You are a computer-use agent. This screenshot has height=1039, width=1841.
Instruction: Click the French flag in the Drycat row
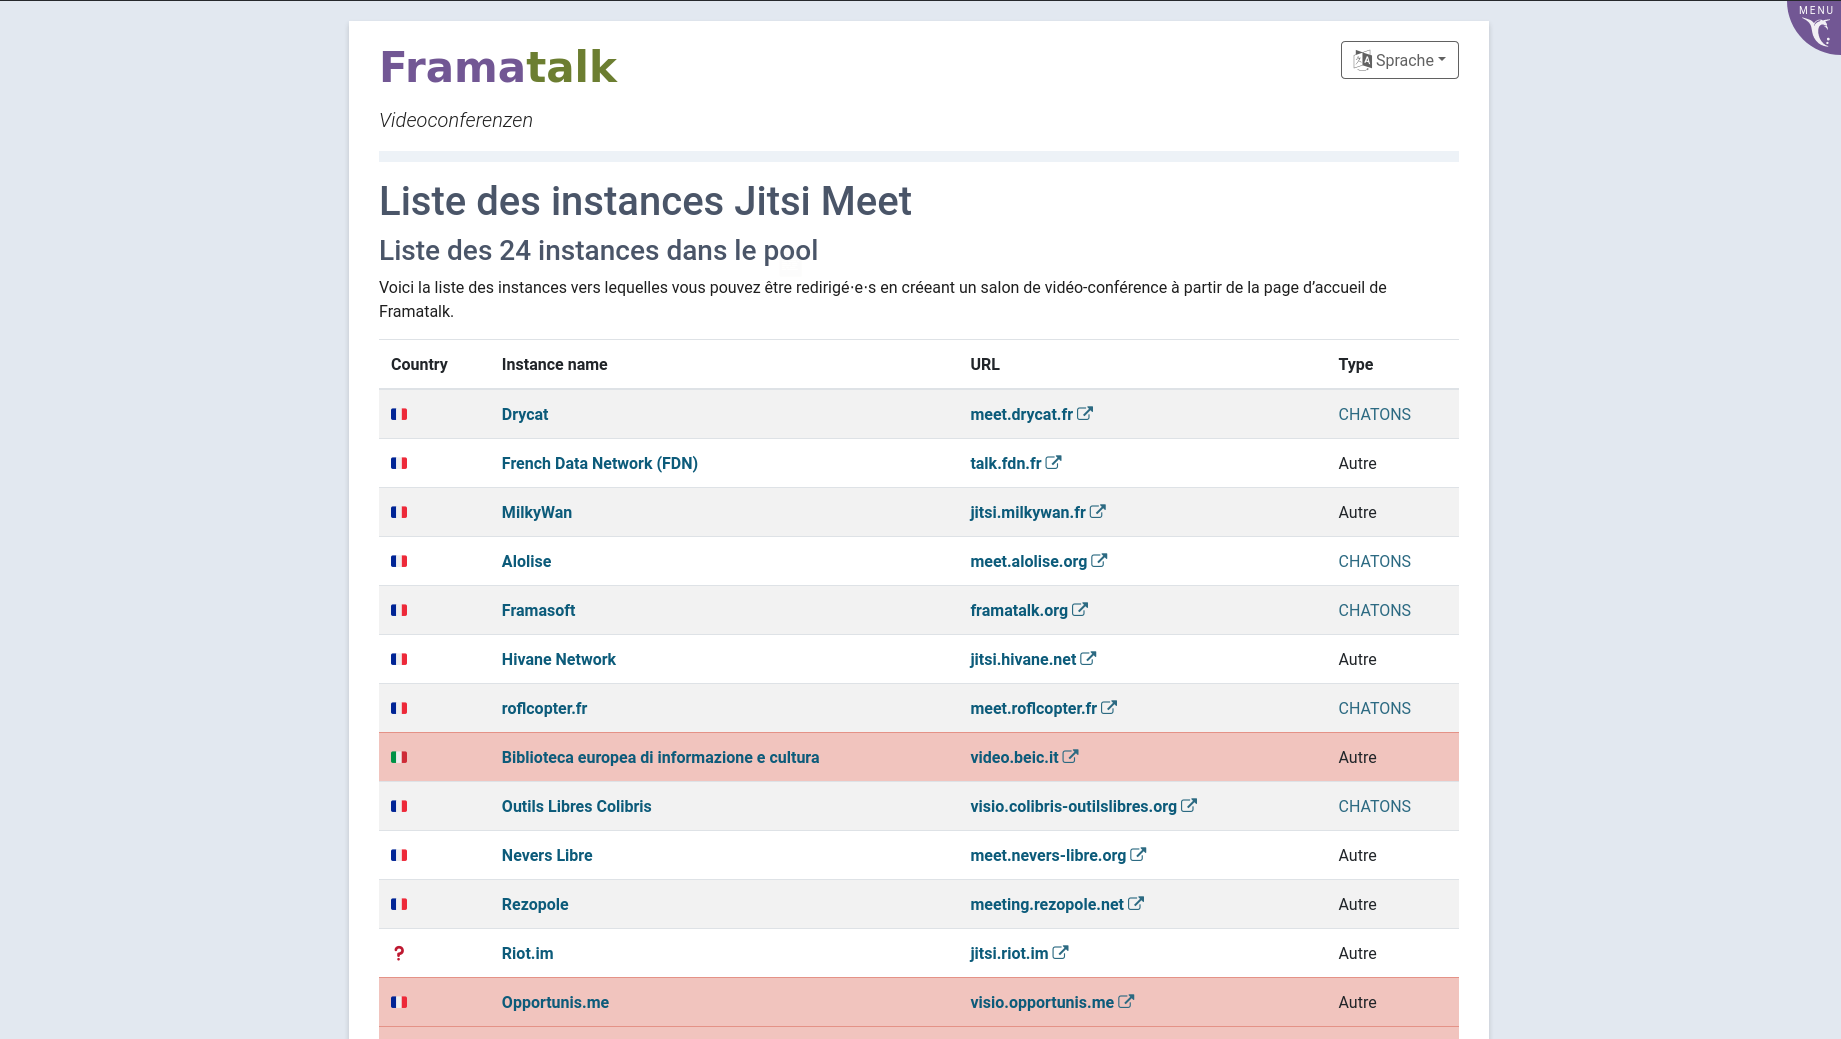tap(399, 414)
